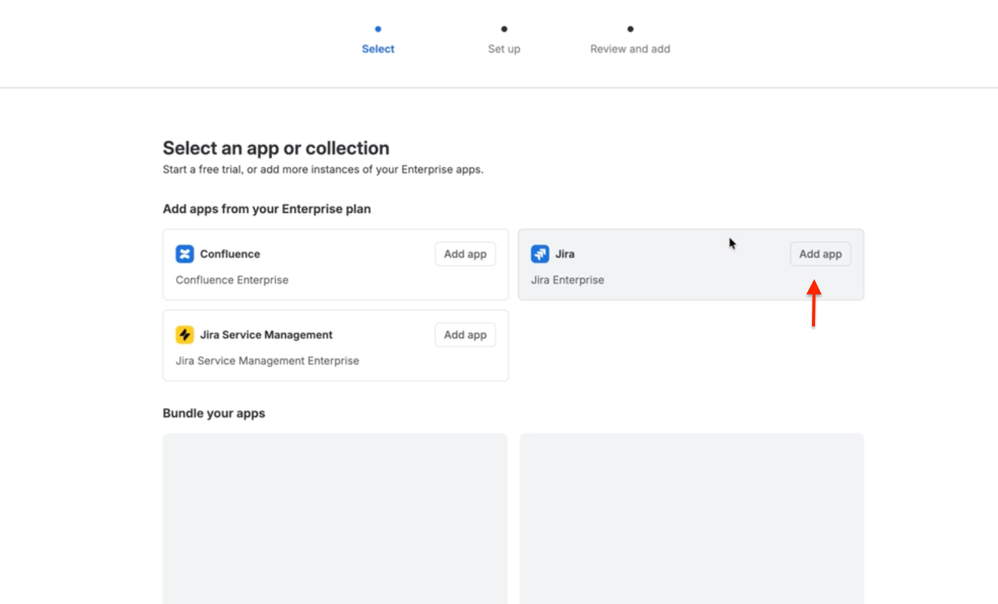
Task: Select the Jira Enterprise card text
Action: (x=567, y=280)
